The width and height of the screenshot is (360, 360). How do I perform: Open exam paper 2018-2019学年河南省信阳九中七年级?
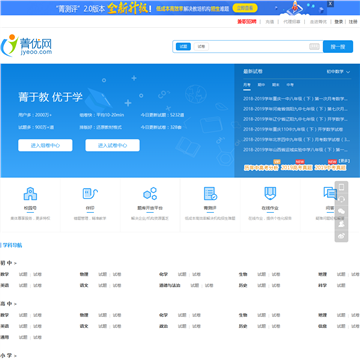(295, 109)
